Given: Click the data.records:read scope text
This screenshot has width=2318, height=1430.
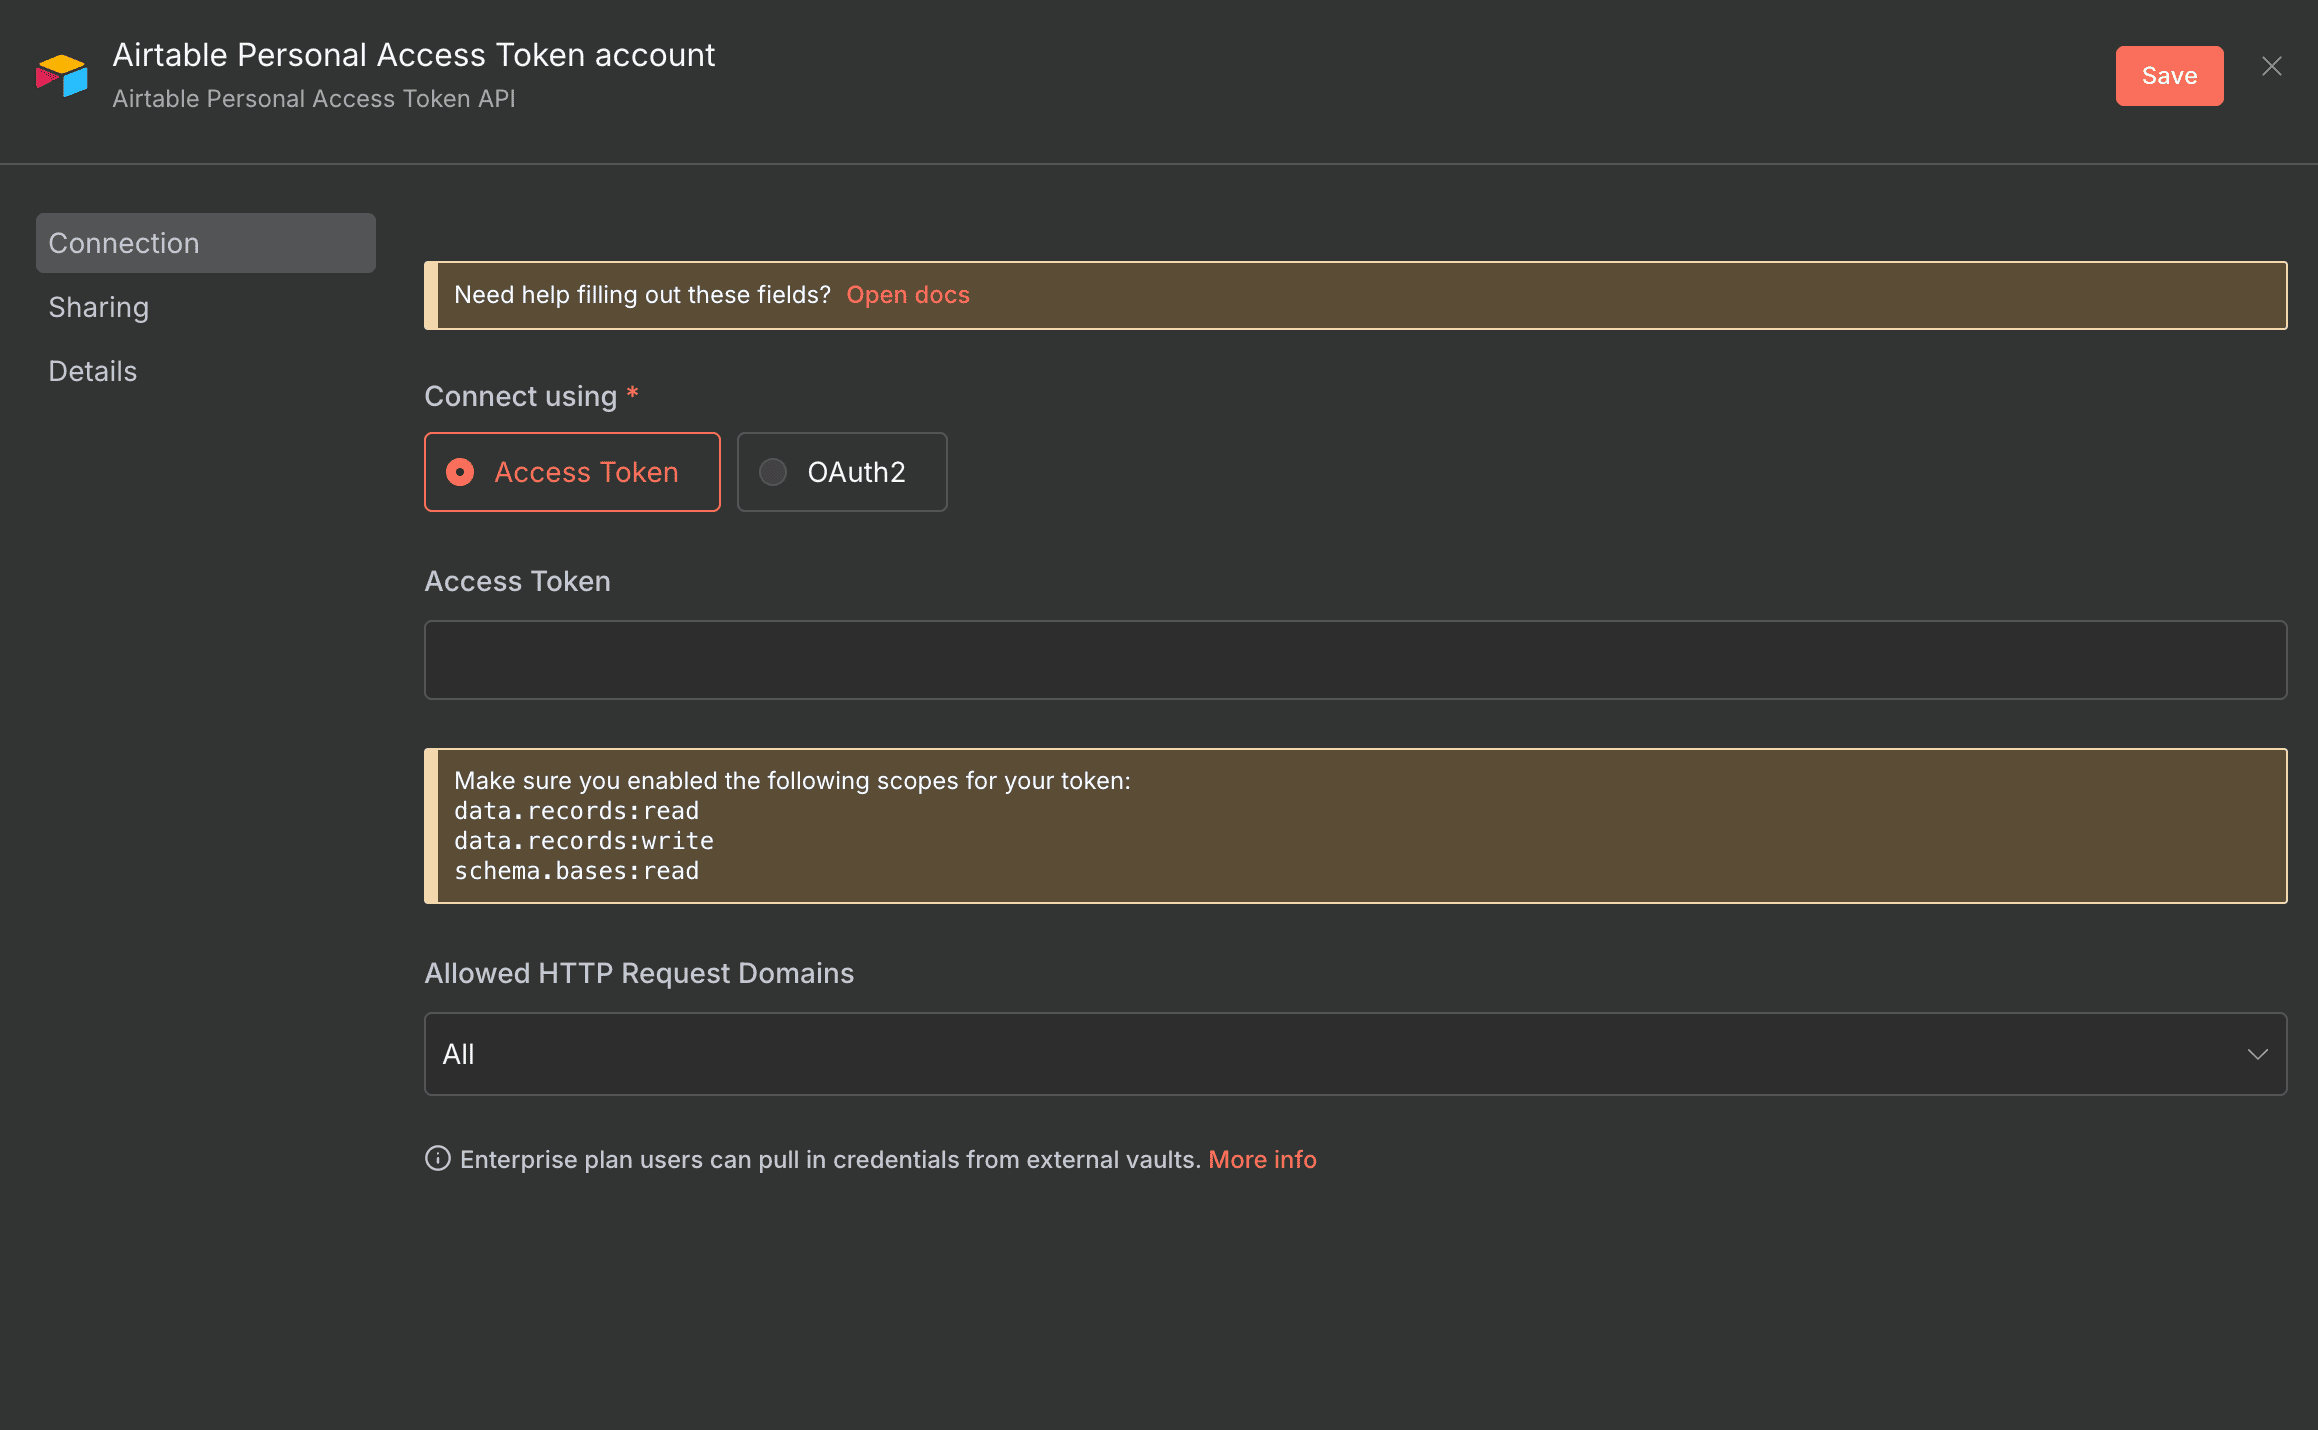Looking at the screenshot, I should click(576, 811).
